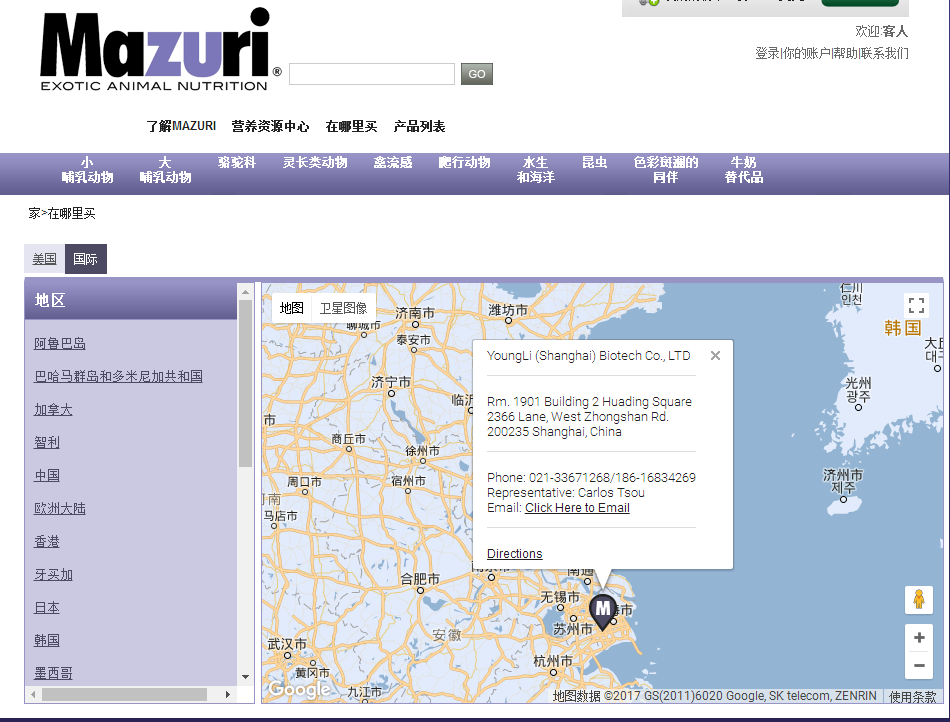Screen dimensions: 950x722
Task: Switch to the 国际 tab
Action: [x=85, y=259]
